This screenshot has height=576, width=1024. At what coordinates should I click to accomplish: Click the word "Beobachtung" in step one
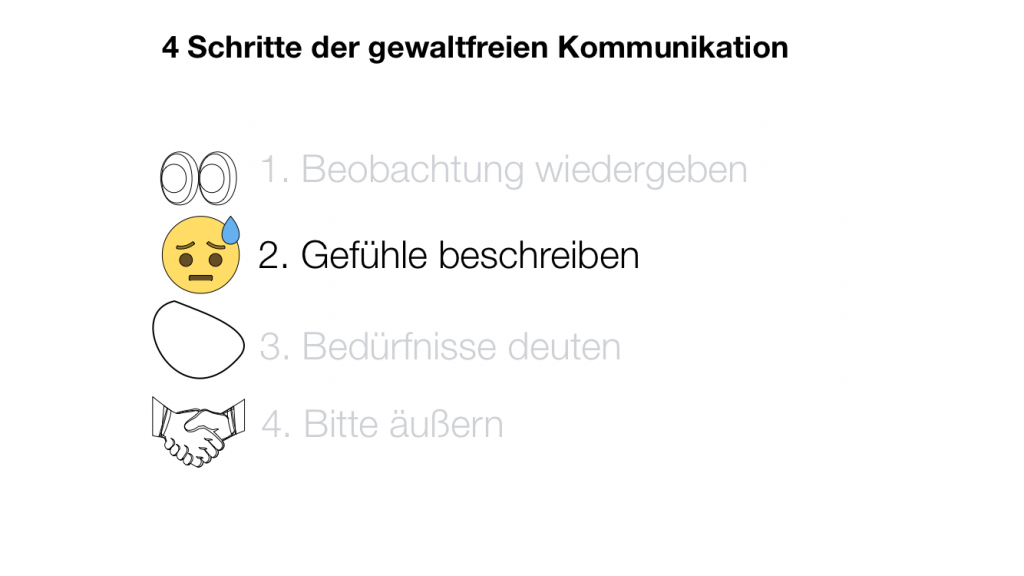[x=412, y=170]
